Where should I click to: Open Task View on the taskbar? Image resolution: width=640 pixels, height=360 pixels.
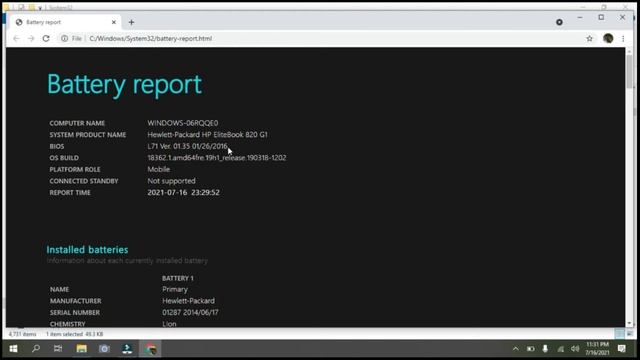[58, 349]
